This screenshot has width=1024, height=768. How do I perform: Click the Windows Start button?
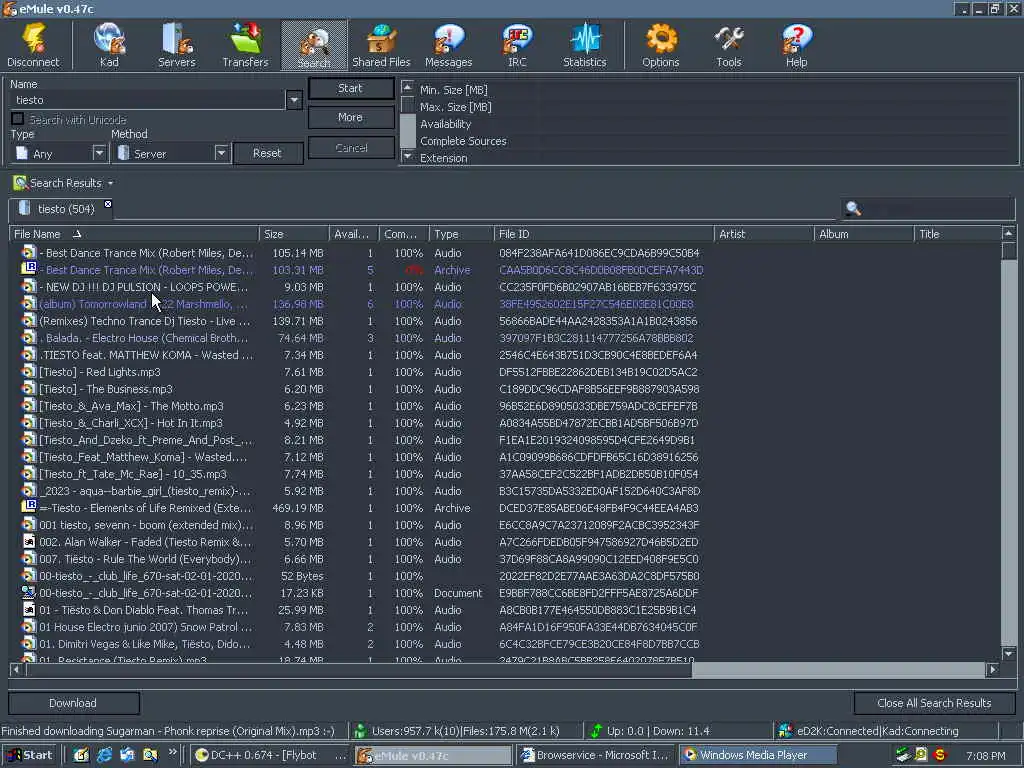(30, 755)
